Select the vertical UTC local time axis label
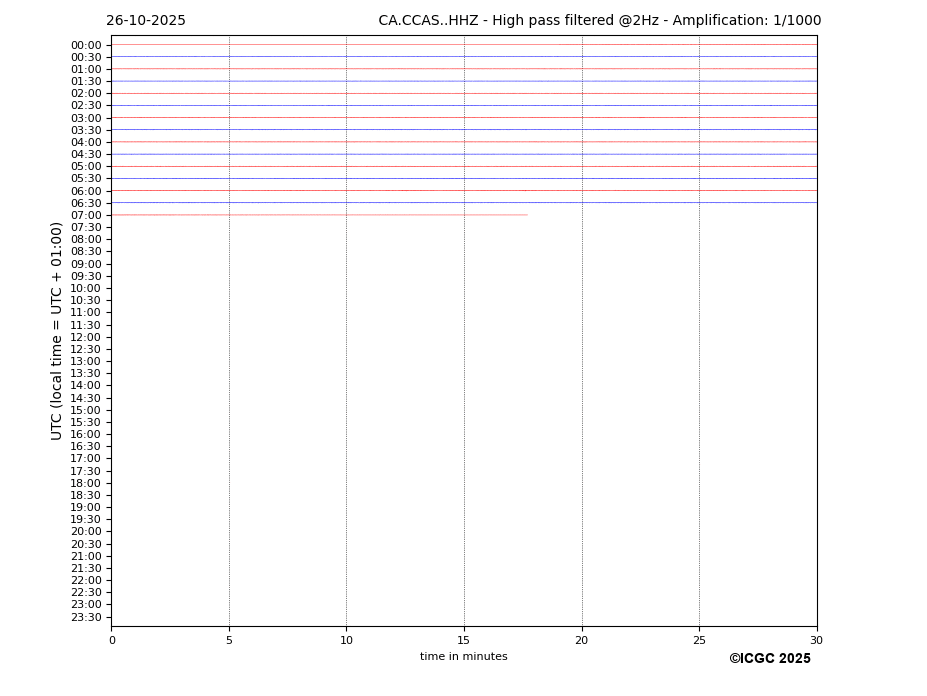Image resolution: width=927 pixels, height=696 pixels. 57,331
